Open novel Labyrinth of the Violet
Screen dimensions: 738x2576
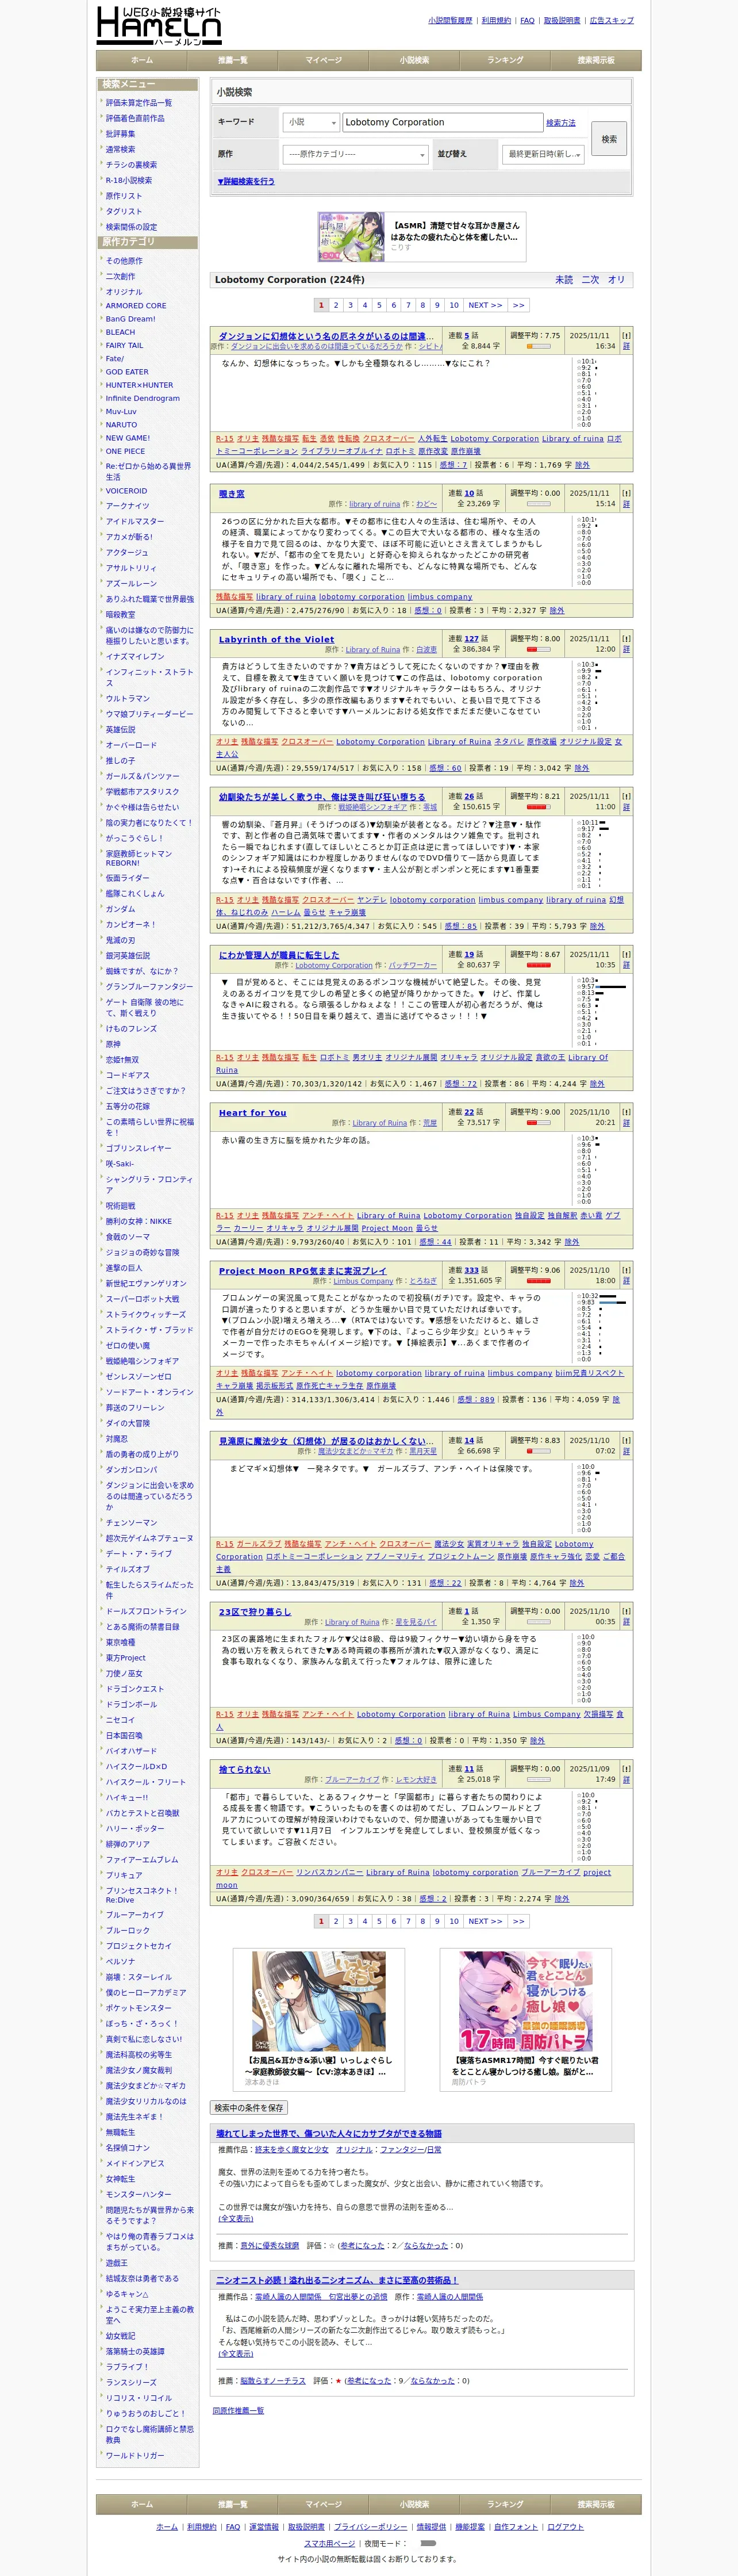point(277,639)
